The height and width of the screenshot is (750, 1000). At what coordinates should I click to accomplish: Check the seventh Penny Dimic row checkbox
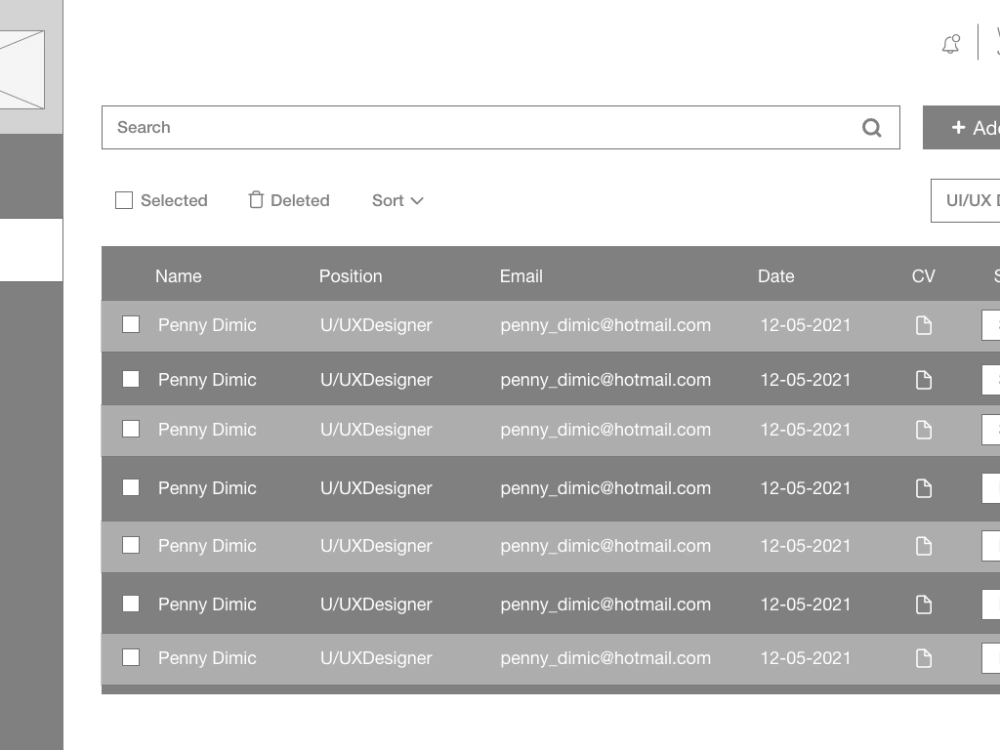(131, 657)
